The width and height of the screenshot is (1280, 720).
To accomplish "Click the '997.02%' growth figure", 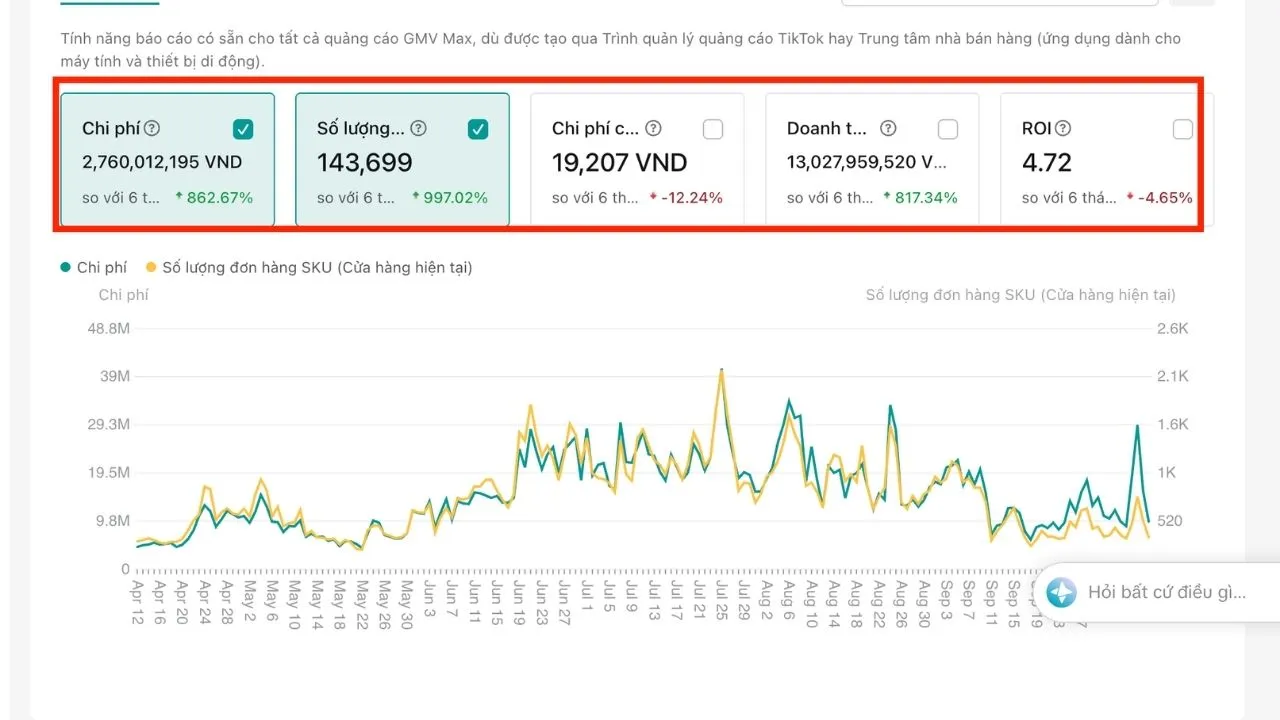I will [455, 198].
